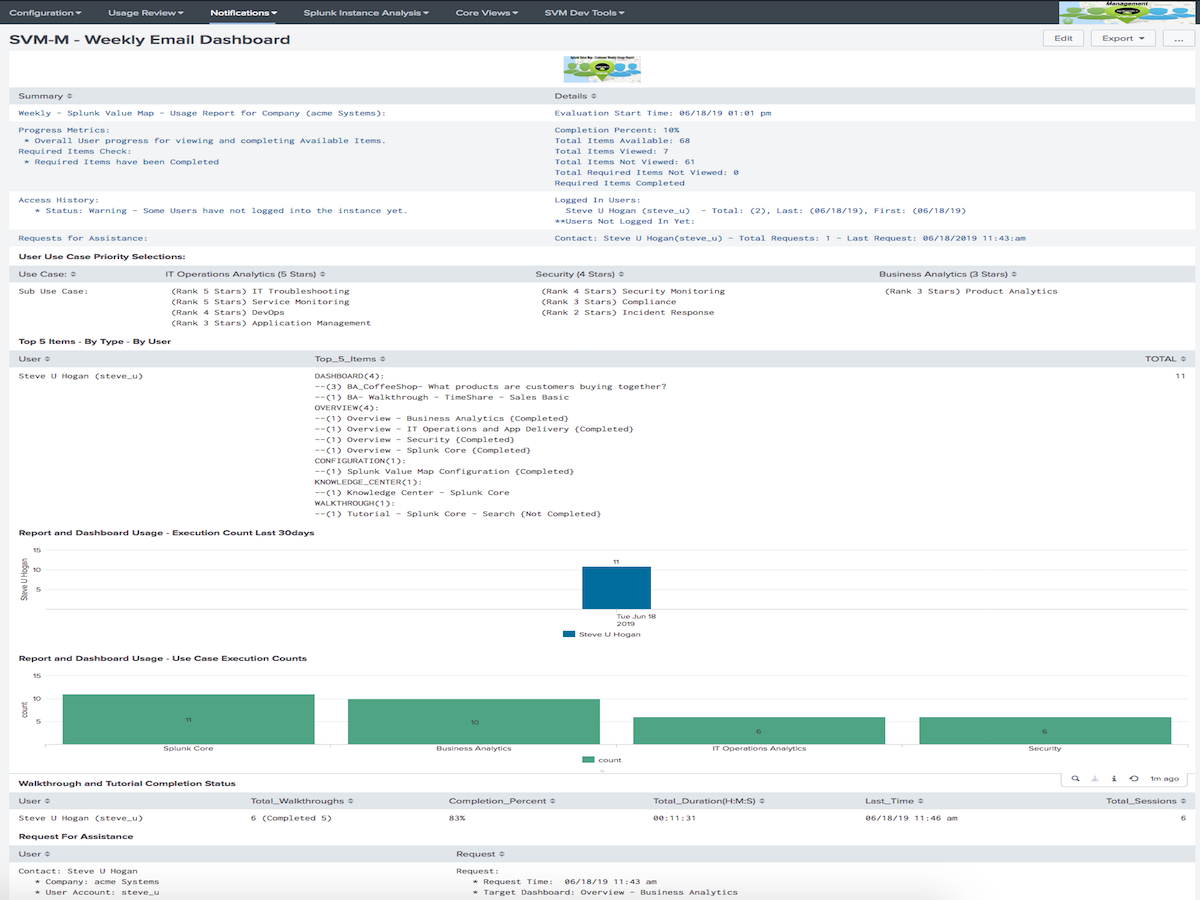Open the panel info icon
Screen dimensions: 1200x900
1114,778
